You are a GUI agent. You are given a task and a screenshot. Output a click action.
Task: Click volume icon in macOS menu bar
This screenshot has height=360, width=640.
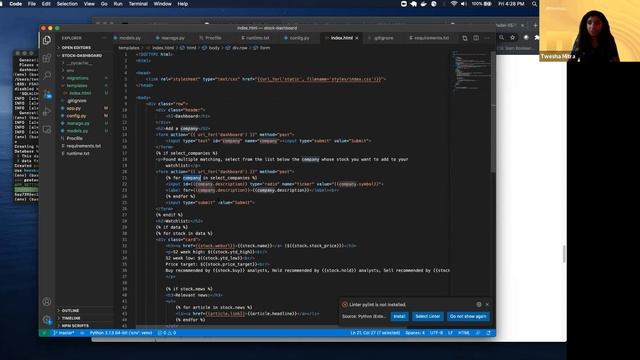coord(463,4)
